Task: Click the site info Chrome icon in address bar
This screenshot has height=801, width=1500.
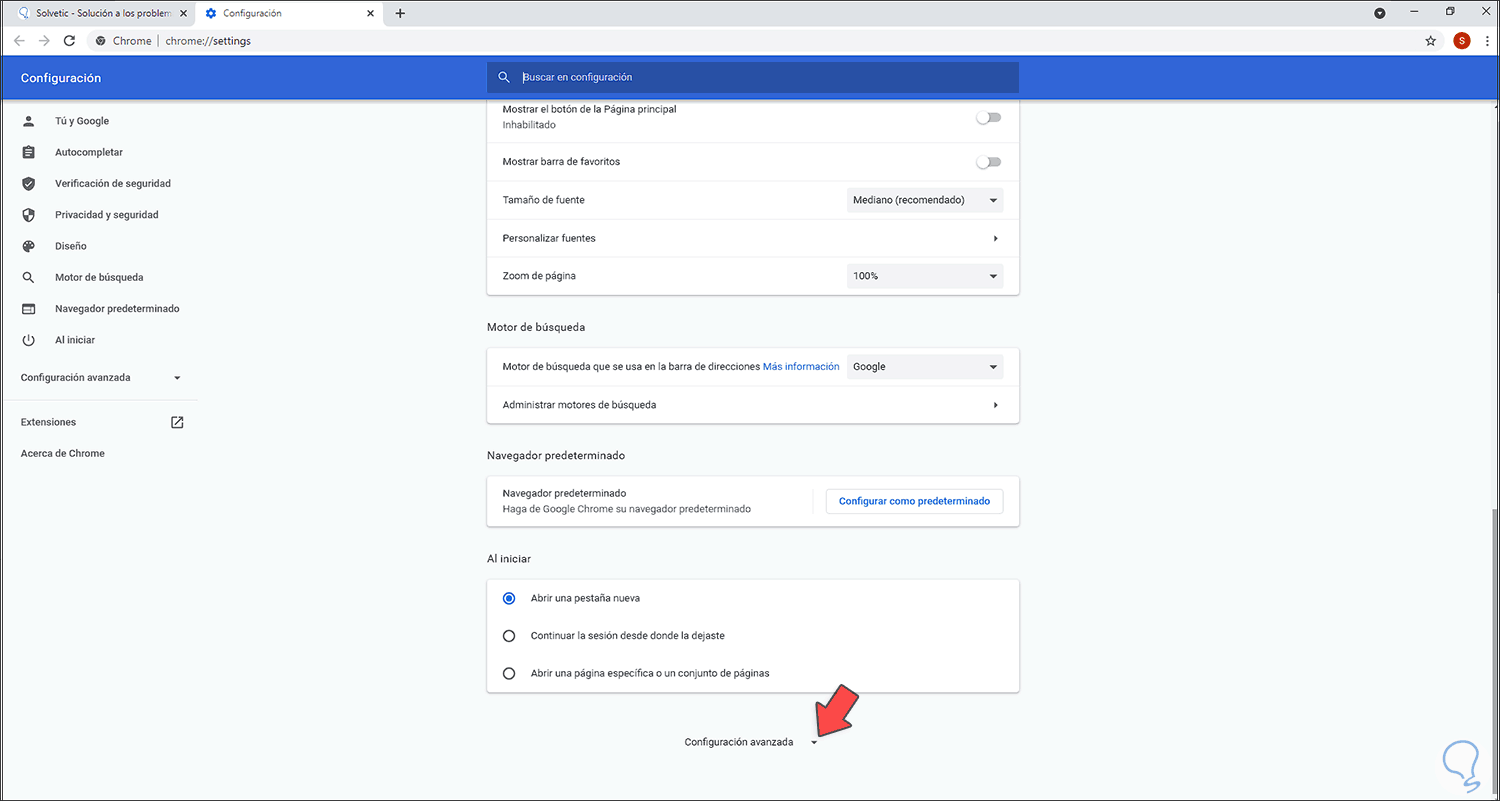Action: pyautogui.click(x=101, y=41)
